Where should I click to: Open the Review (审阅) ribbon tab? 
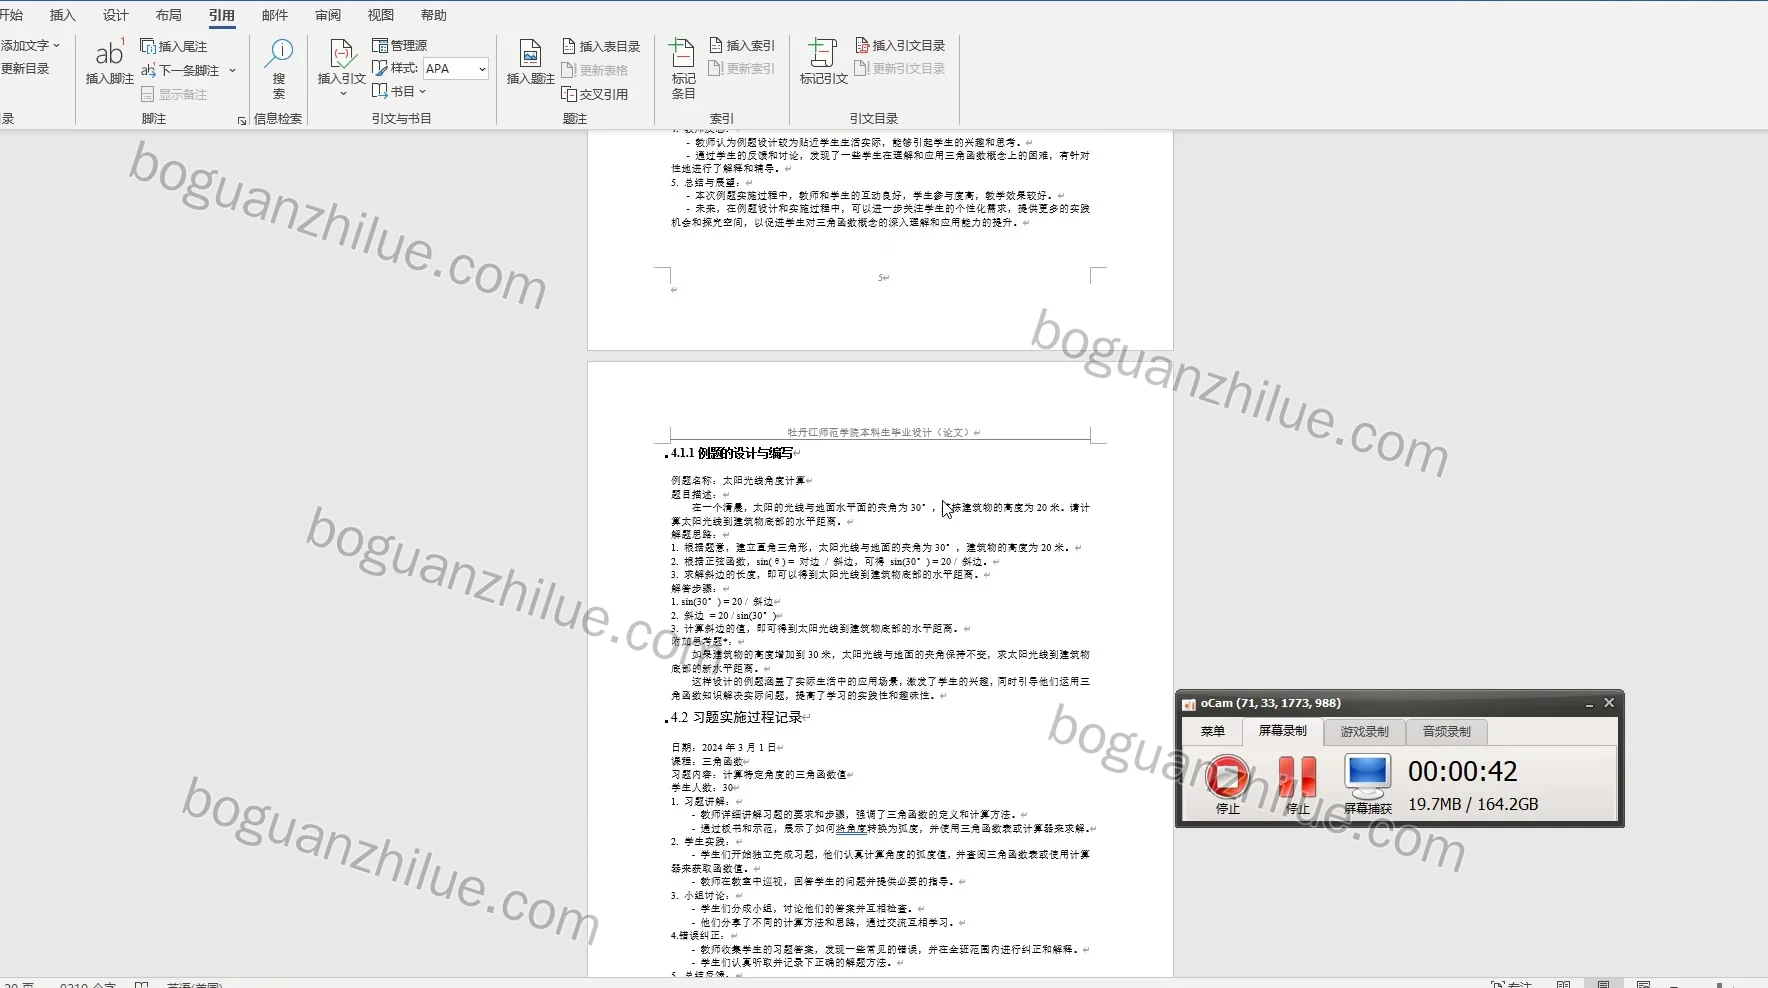point(328,15)
